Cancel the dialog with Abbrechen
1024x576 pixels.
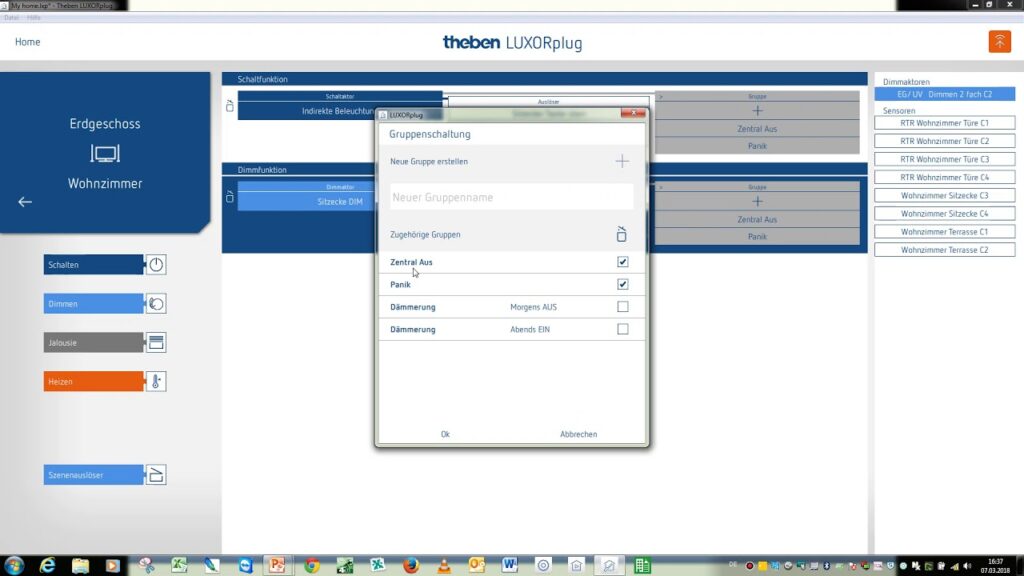(x=578, y=434)
